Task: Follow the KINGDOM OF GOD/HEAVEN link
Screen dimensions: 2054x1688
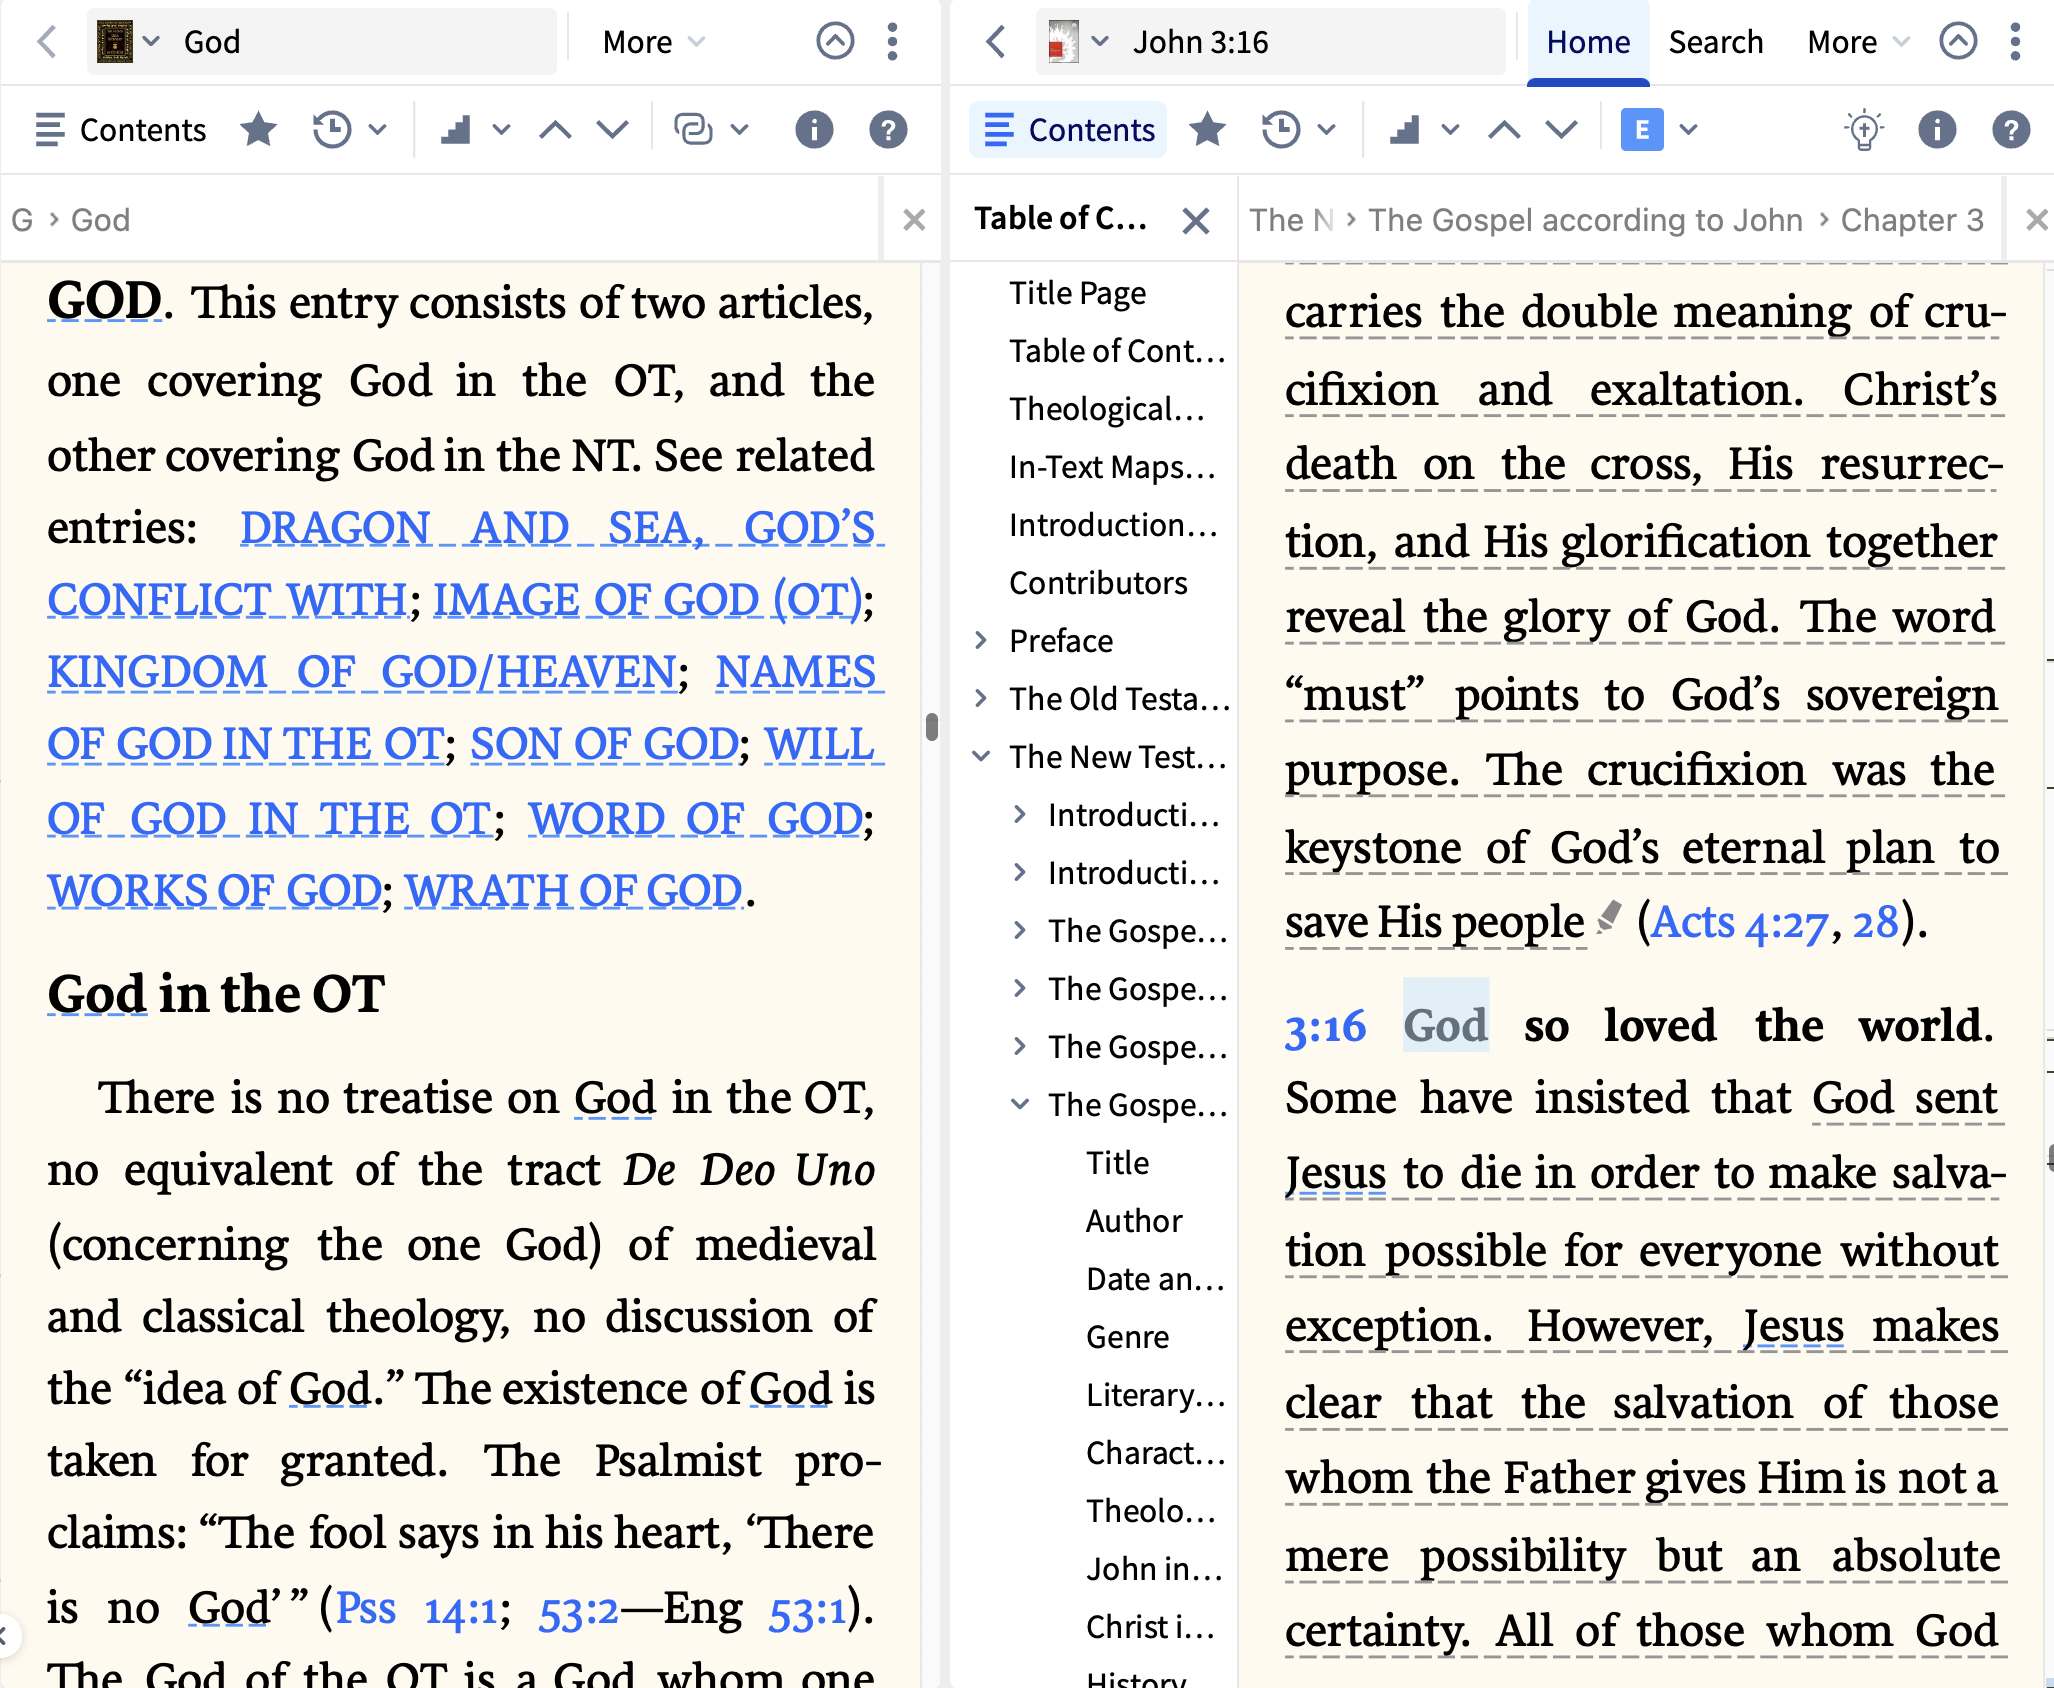Action: [x=362, y=672]
